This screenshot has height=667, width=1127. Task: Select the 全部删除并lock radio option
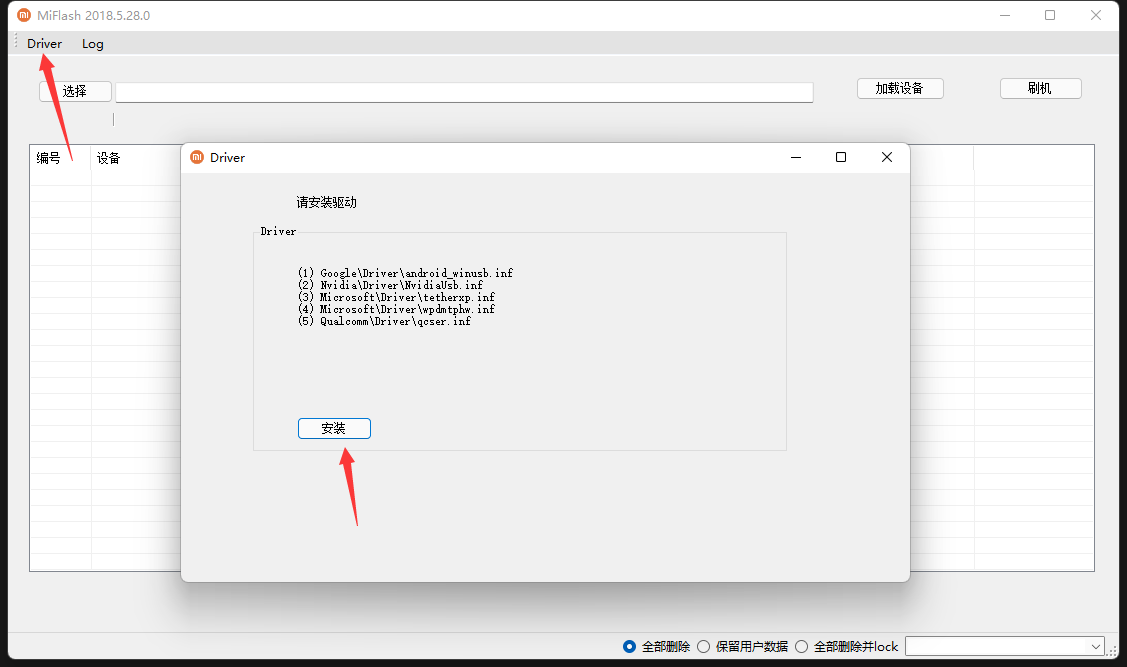click(x=801, y=646)
